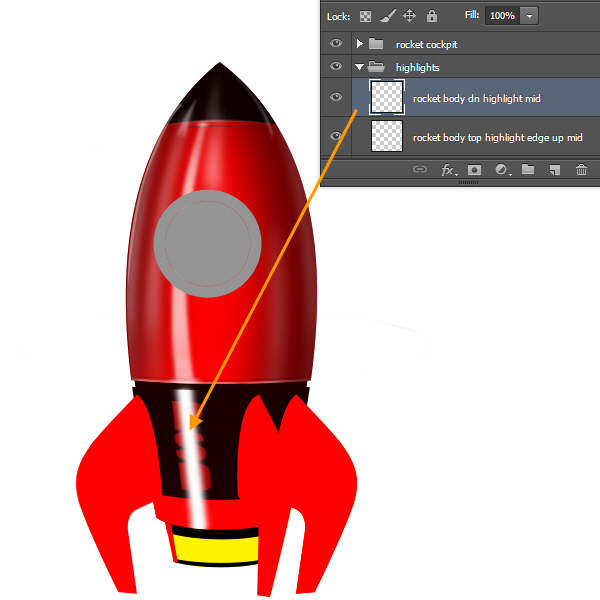Hide the rocket cockpit group
Screen dimensions: 600x600
click(336, 44)
